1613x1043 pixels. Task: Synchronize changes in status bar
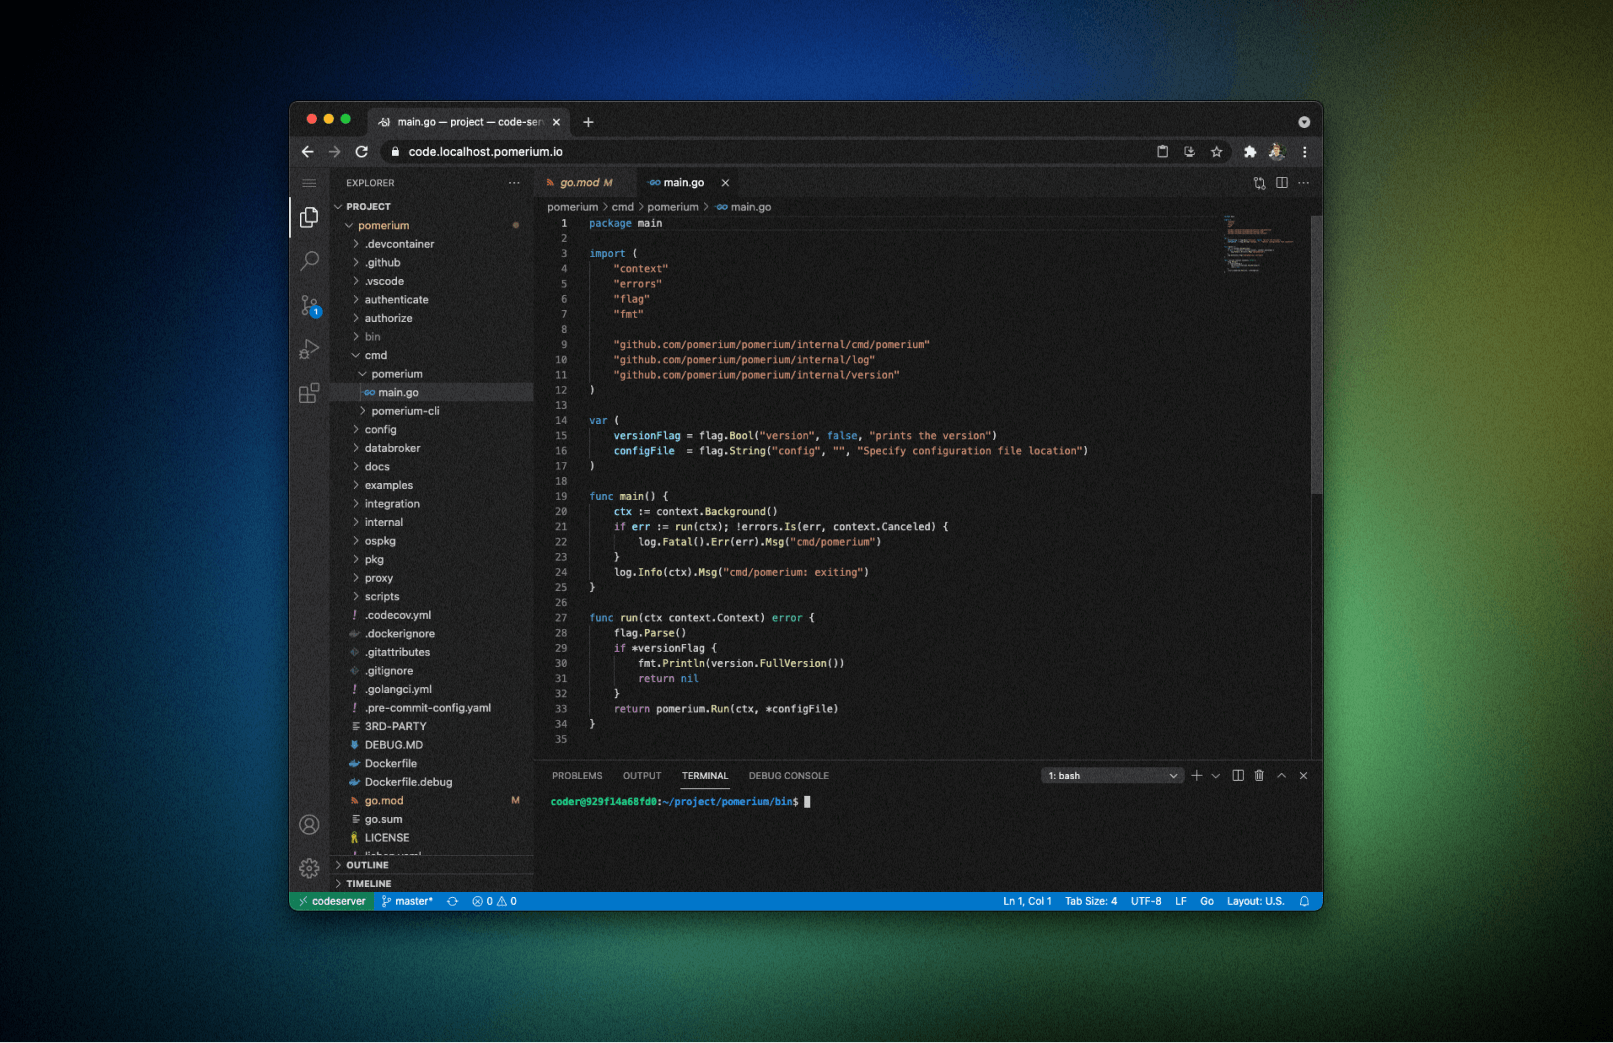coord(452,902)
